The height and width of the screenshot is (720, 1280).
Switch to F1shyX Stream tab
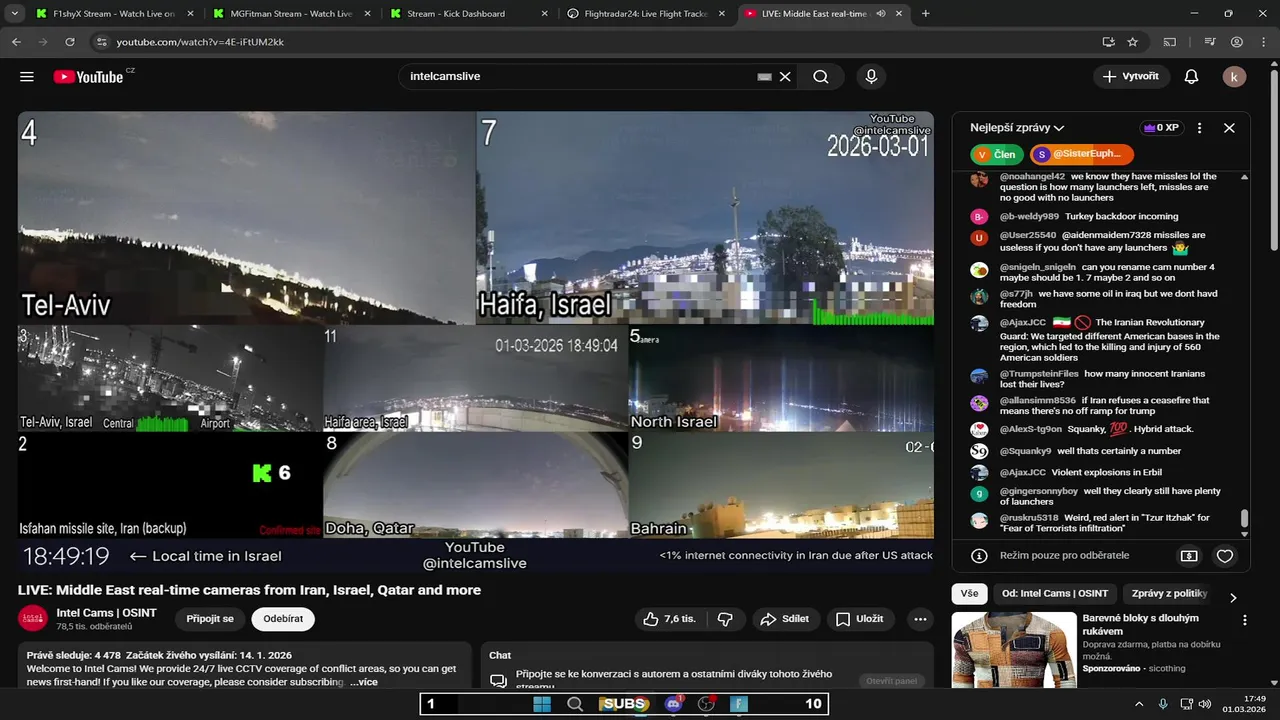coord(112,14)
